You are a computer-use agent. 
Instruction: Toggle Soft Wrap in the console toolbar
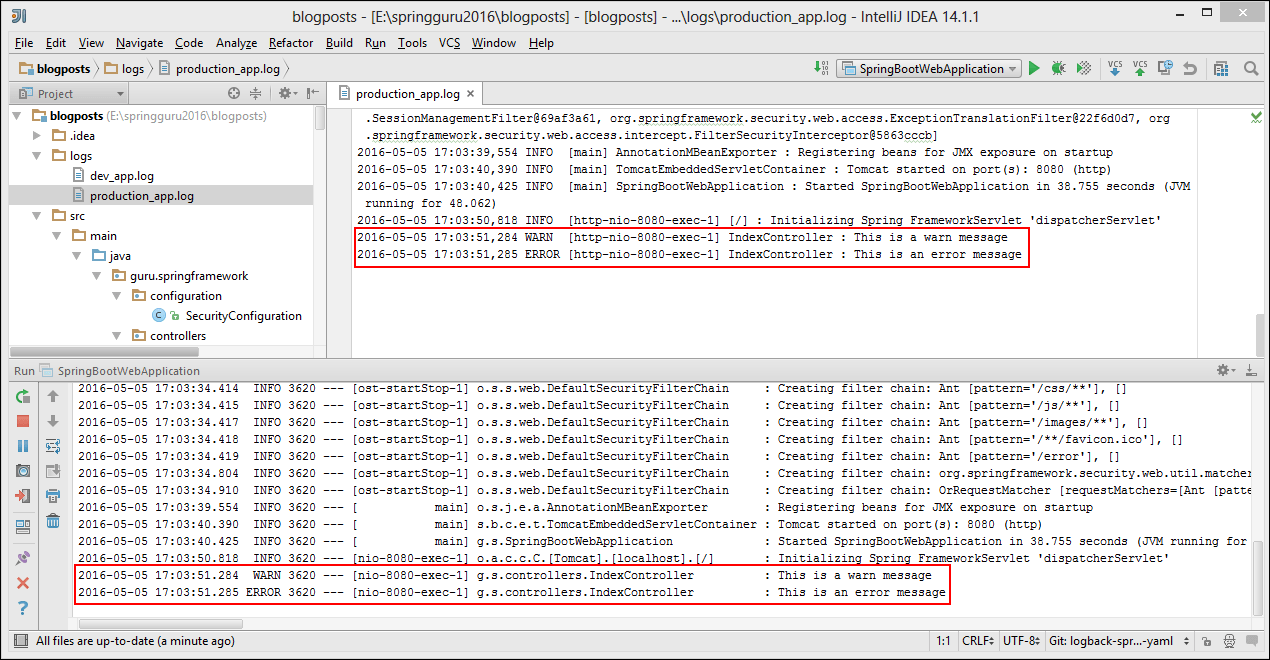coord(51,445)
